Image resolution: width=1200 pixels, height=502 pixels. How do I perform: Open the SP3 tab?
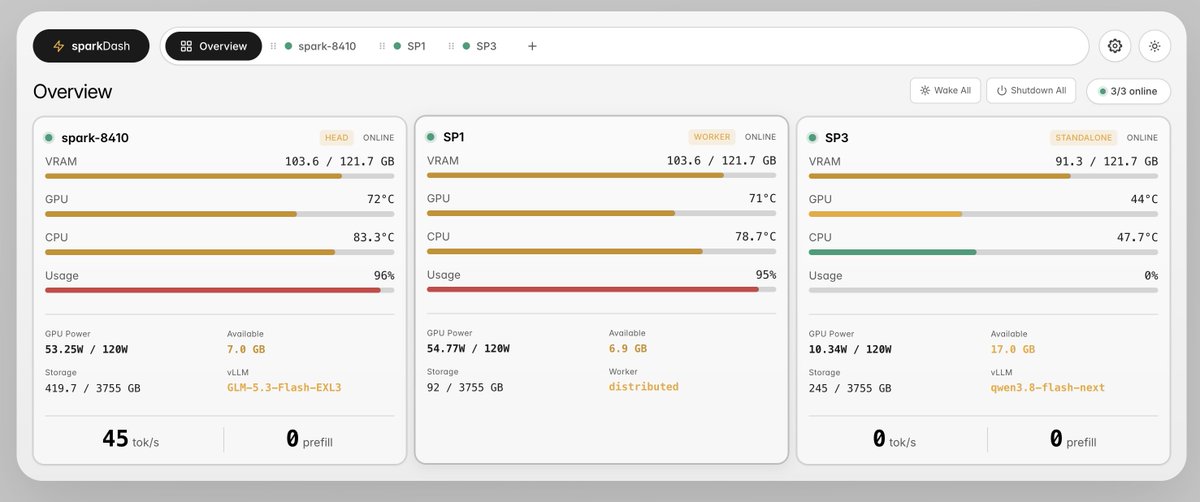click(x=479, y=46)
